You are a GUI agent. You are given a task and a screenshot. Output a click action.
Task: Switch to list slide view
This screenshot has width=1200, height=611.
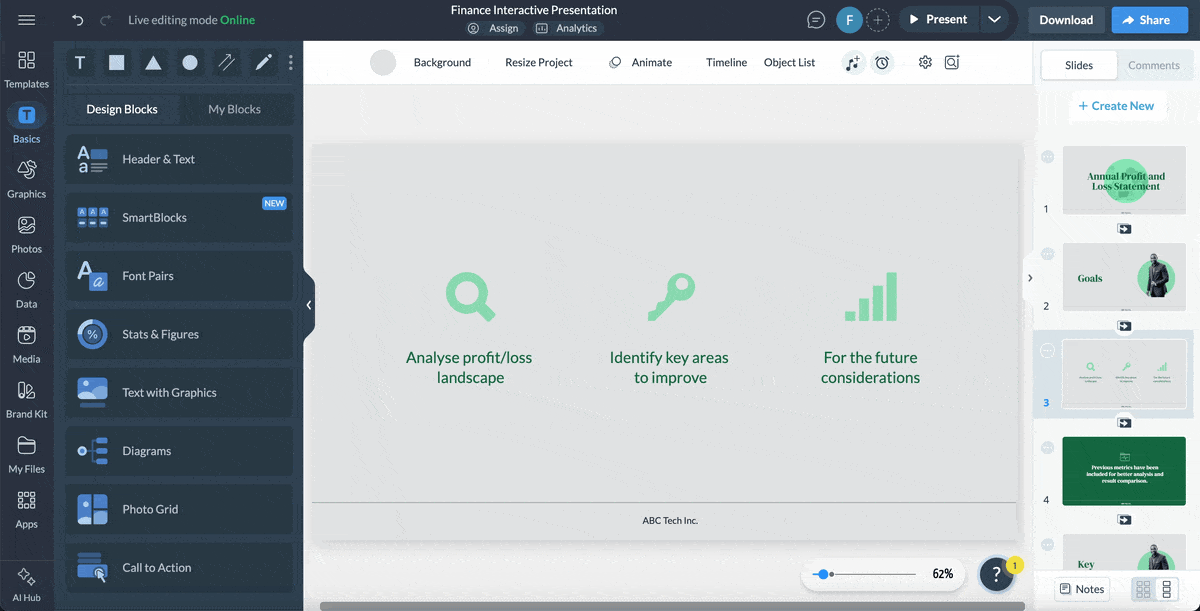click(x=1166, y=589)
